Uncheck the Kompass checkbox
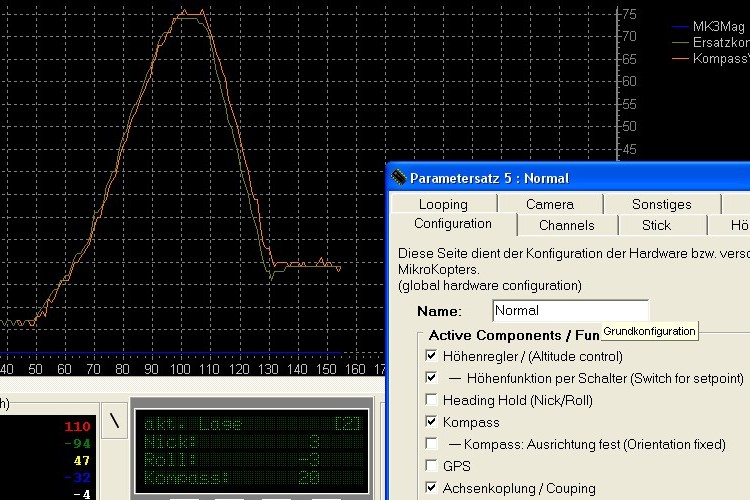Image resolution: width=750 pixels, height=500 pixels. pos(431,422)
